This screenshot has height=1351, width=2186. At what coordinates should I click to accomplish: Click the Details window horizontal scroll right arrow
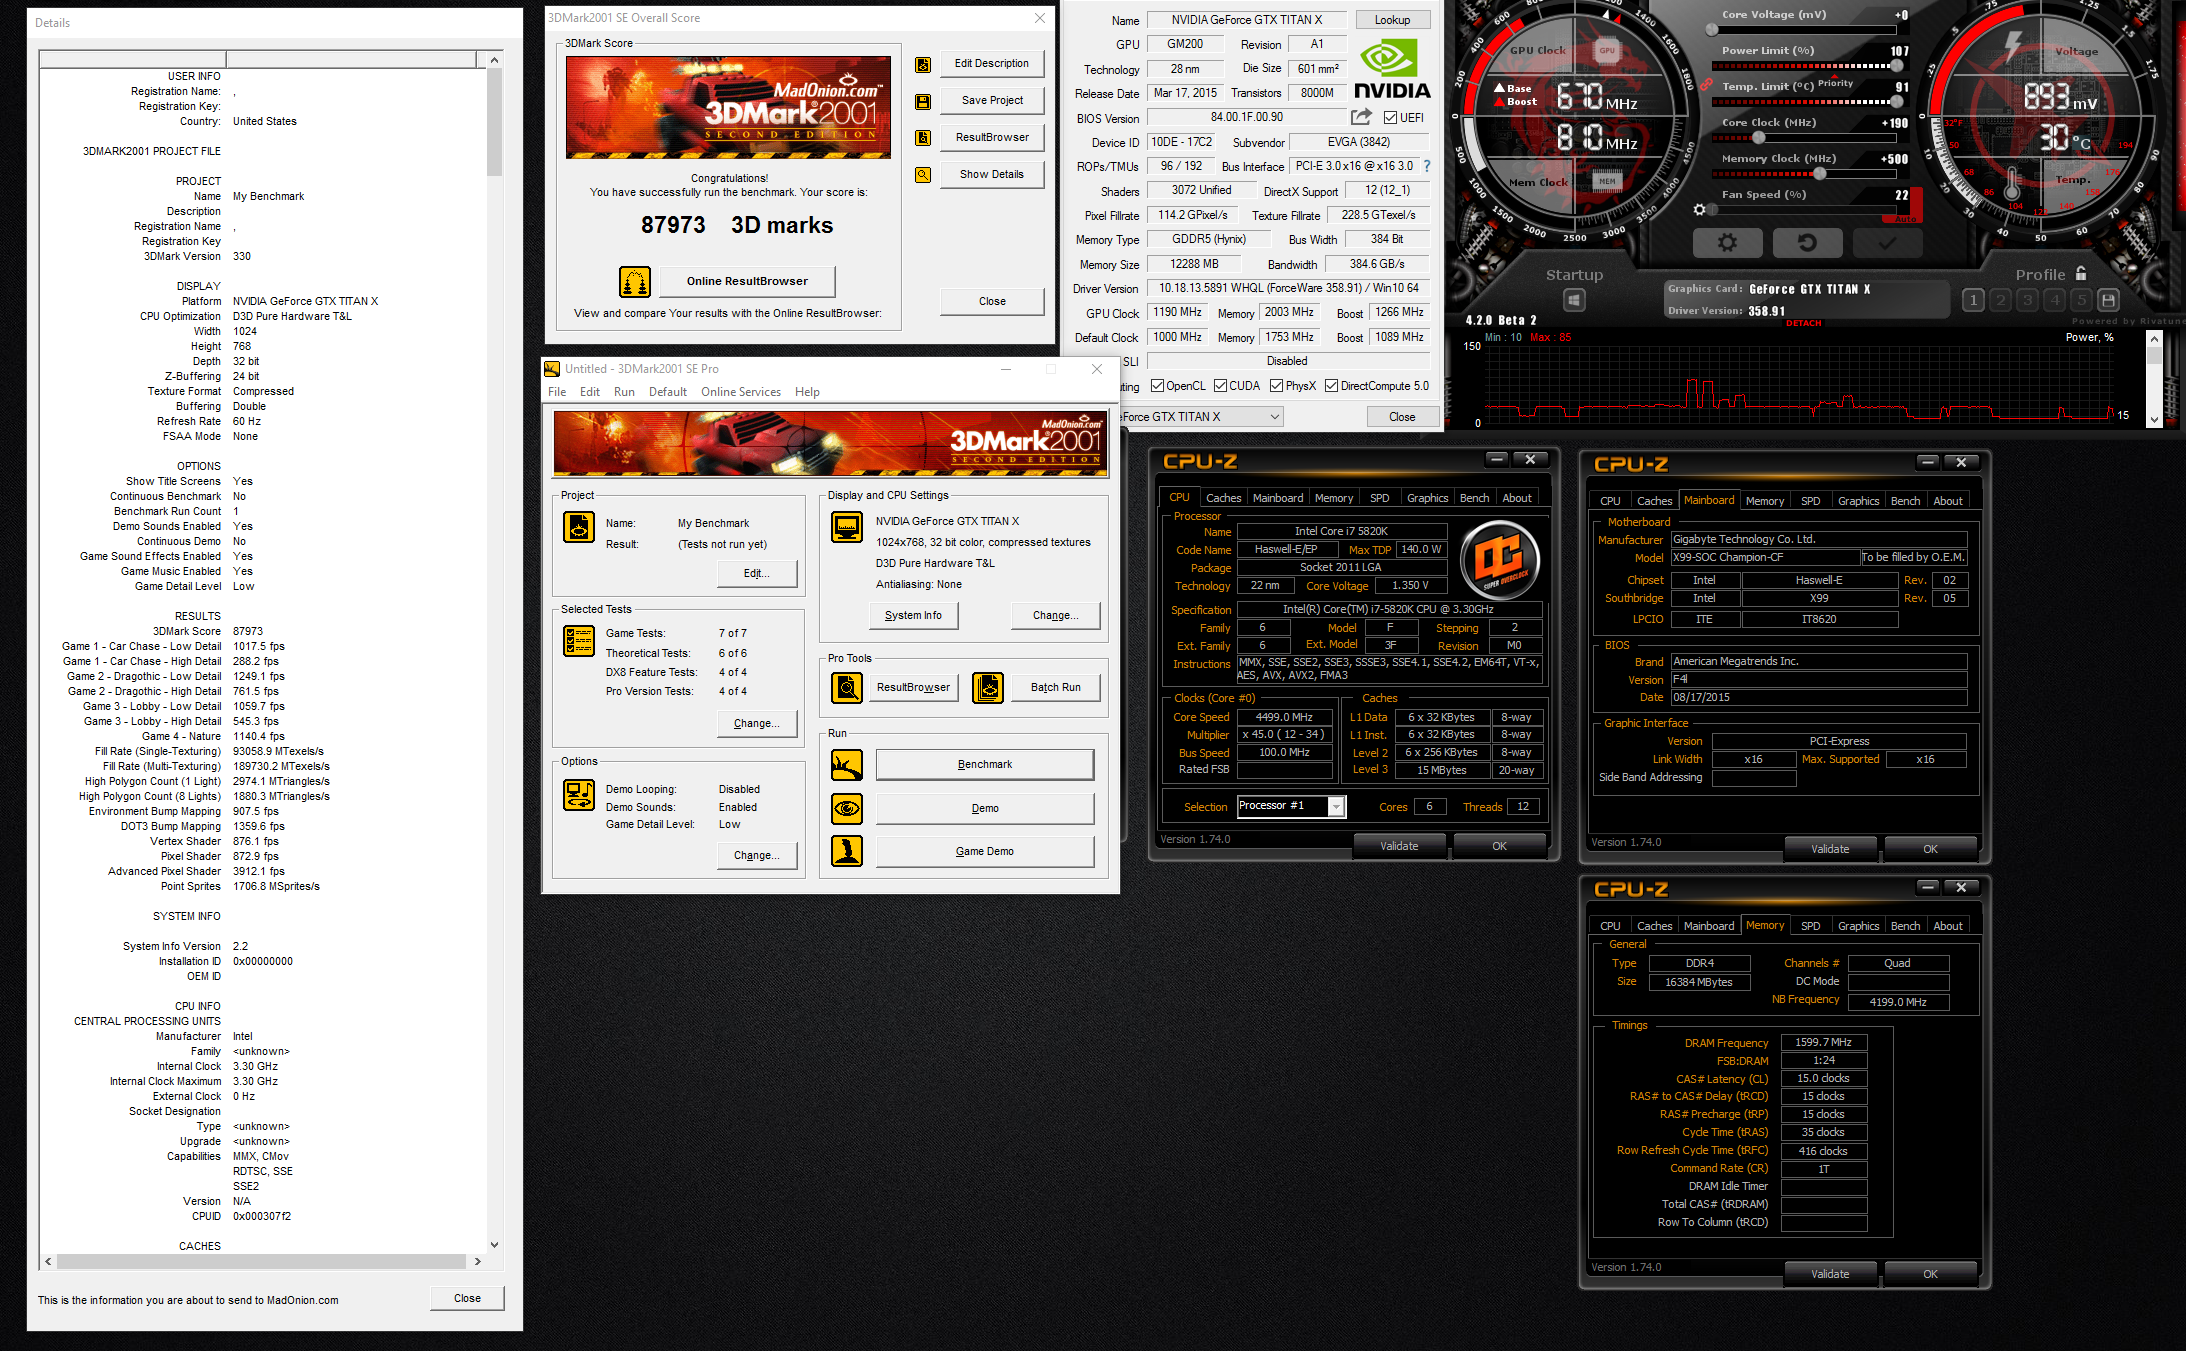pyautogui.click(x=478, y=1262)
